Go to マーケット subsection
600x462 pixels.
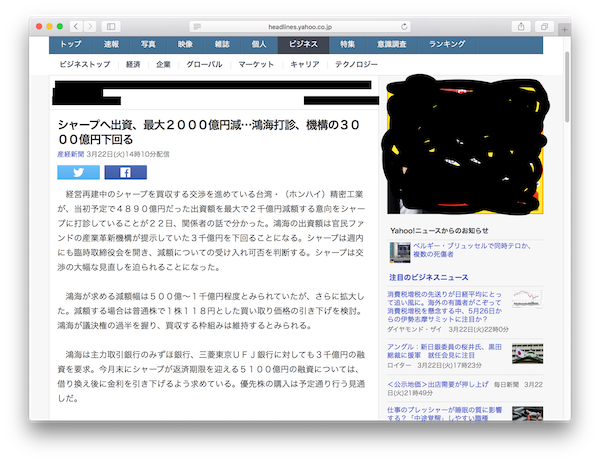tap(256, 64)
